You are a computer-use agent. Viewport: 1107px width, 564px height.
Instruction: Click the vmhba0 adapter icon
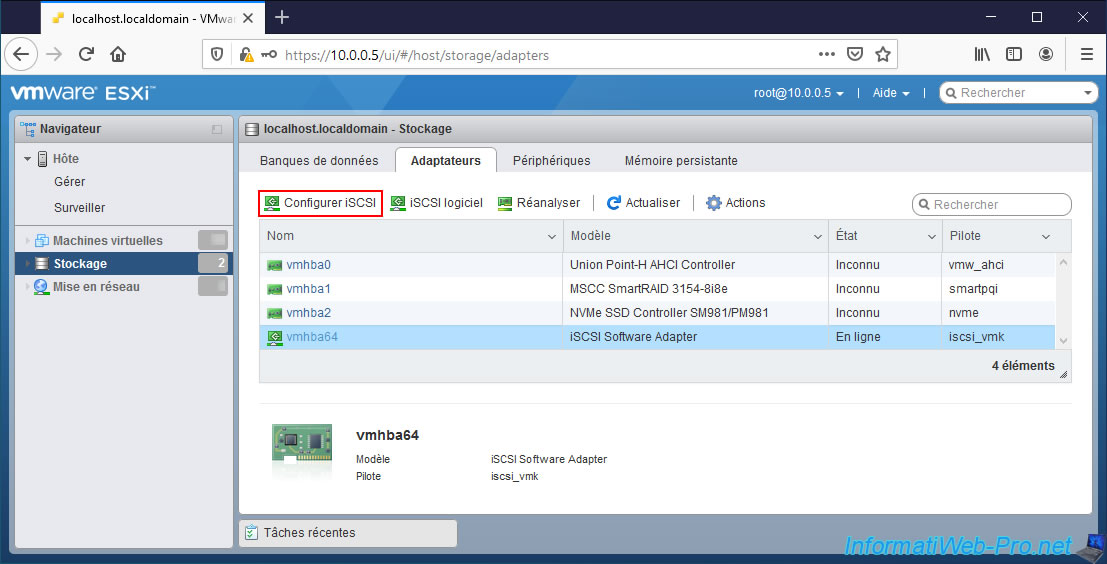coord(275,265)
